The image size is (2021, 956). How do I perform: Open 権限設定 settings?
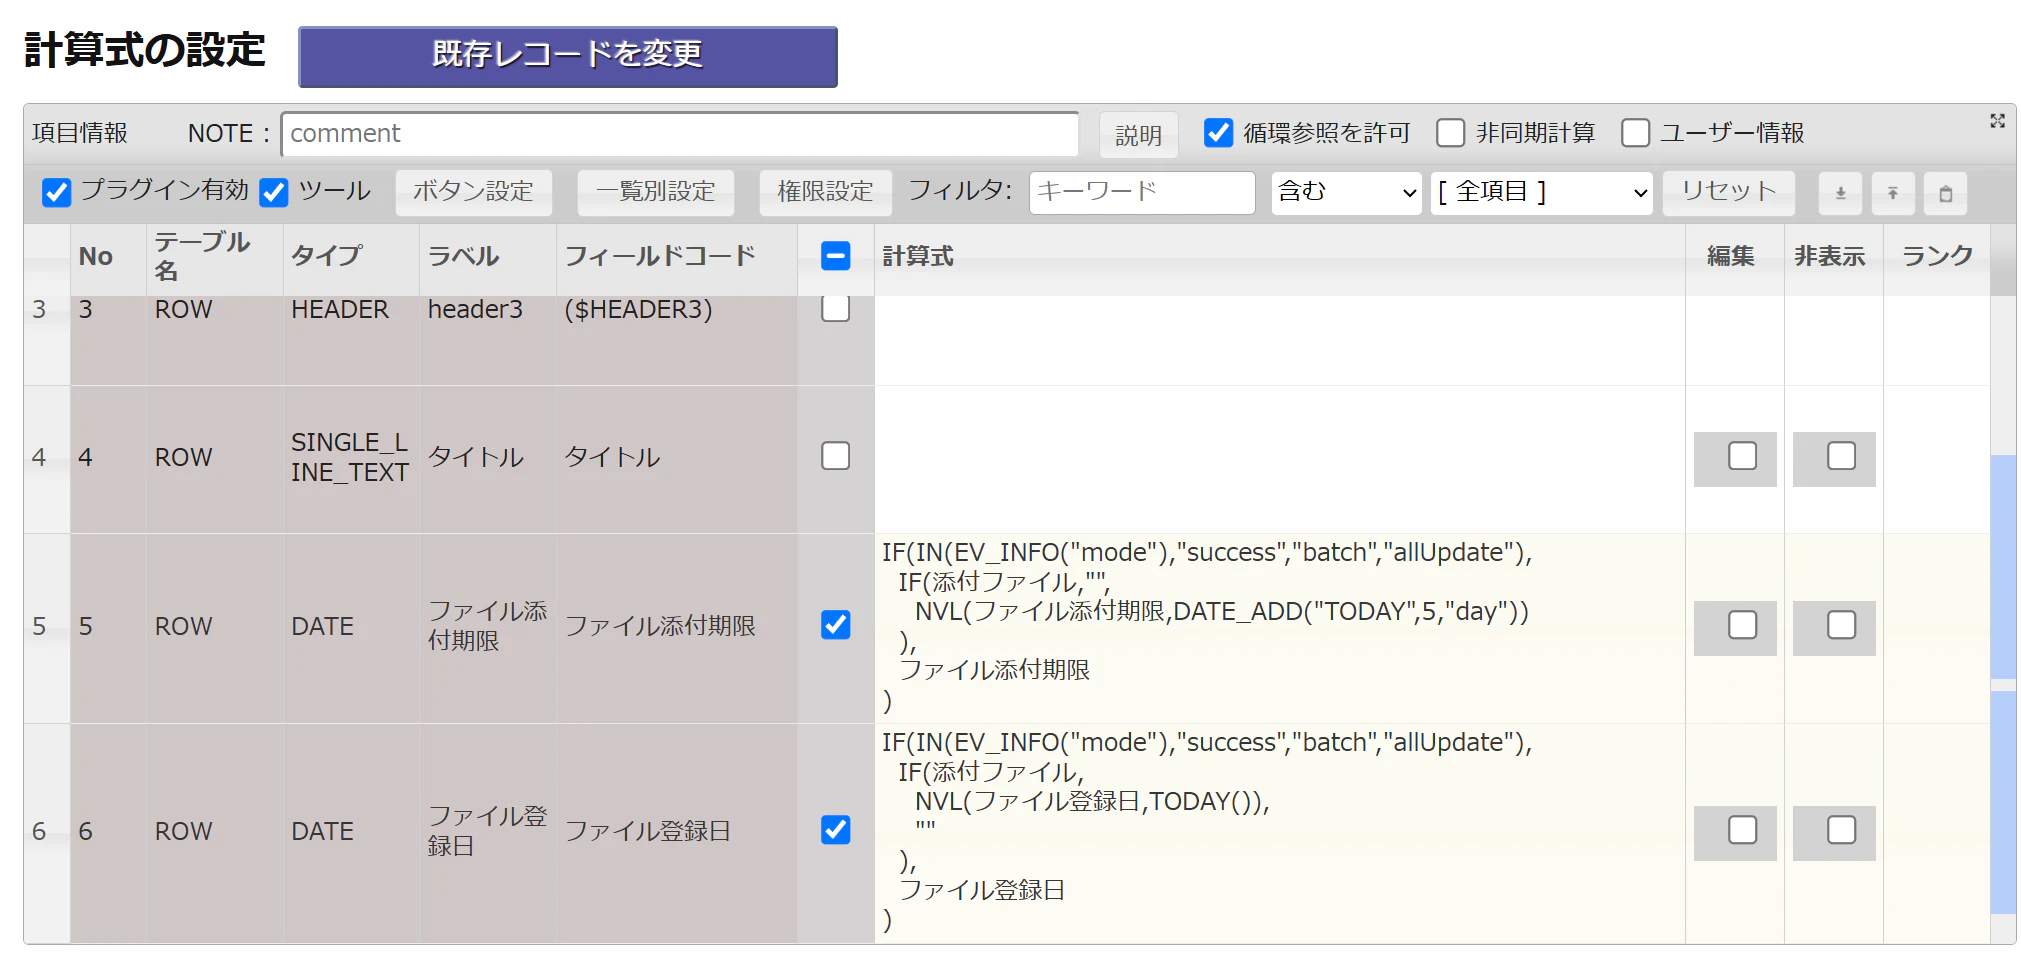pos(825,192)
